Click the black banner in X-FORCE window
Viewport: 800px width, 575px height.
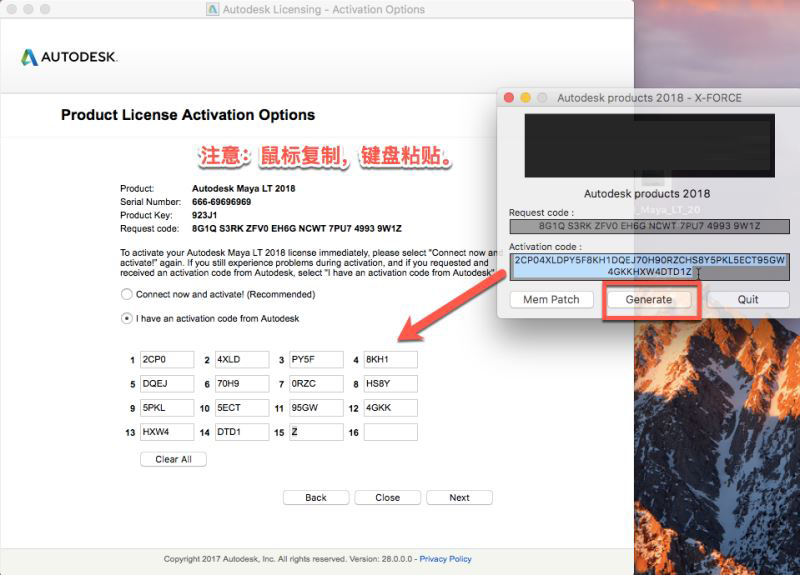pyautogui.click(x=649, y=146)
